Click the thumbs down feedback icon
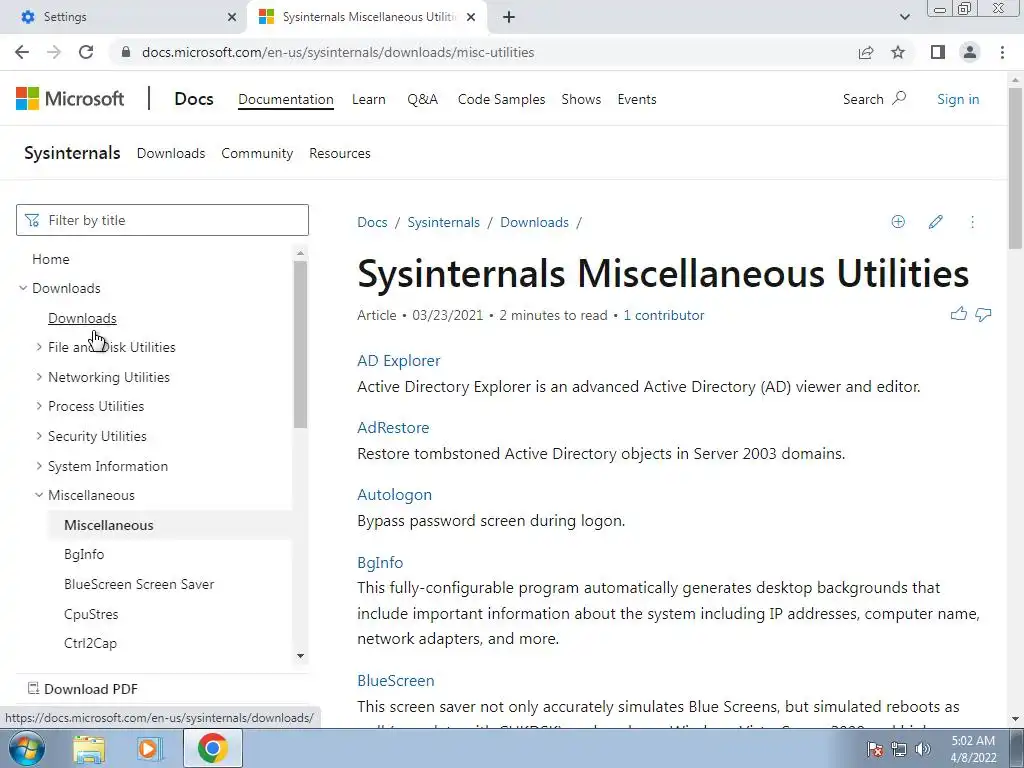The width and height of the screenshot is (1024, 768). 983,314
